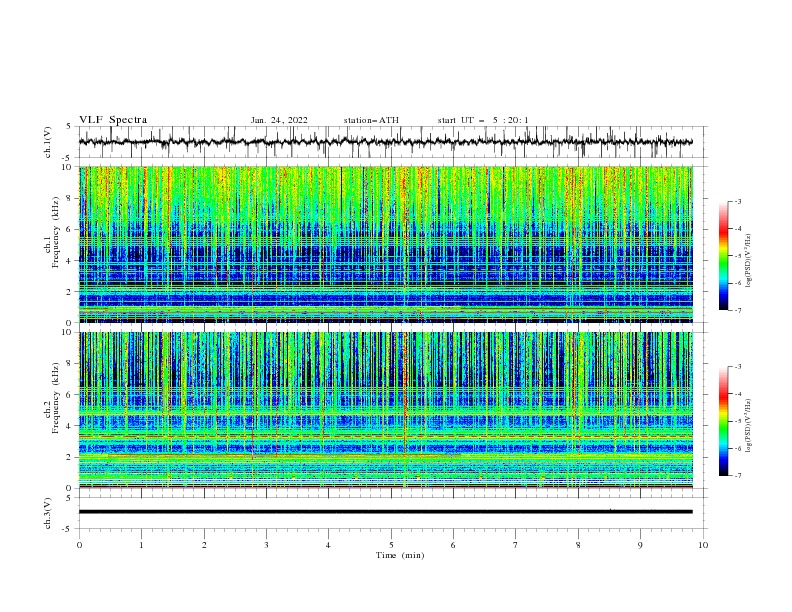Click time axis tick label '5'
The width and height of the screenshot is (792, 612).
[391, 545]
